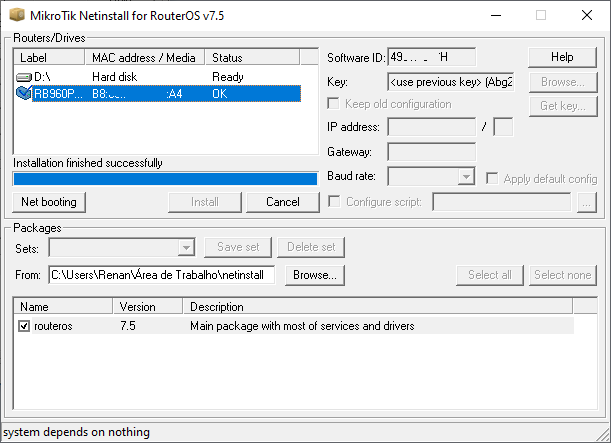Open the Baud rate dropdown
The width and height of the screenshot is (611, 443).
(466, 177)
